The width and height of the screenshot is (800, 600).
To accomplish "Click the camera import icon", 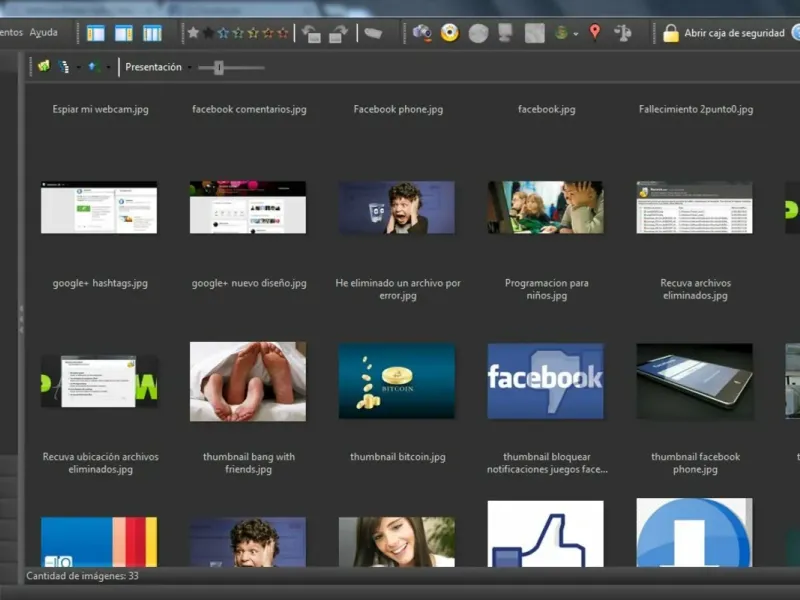I will click(422, 33).
